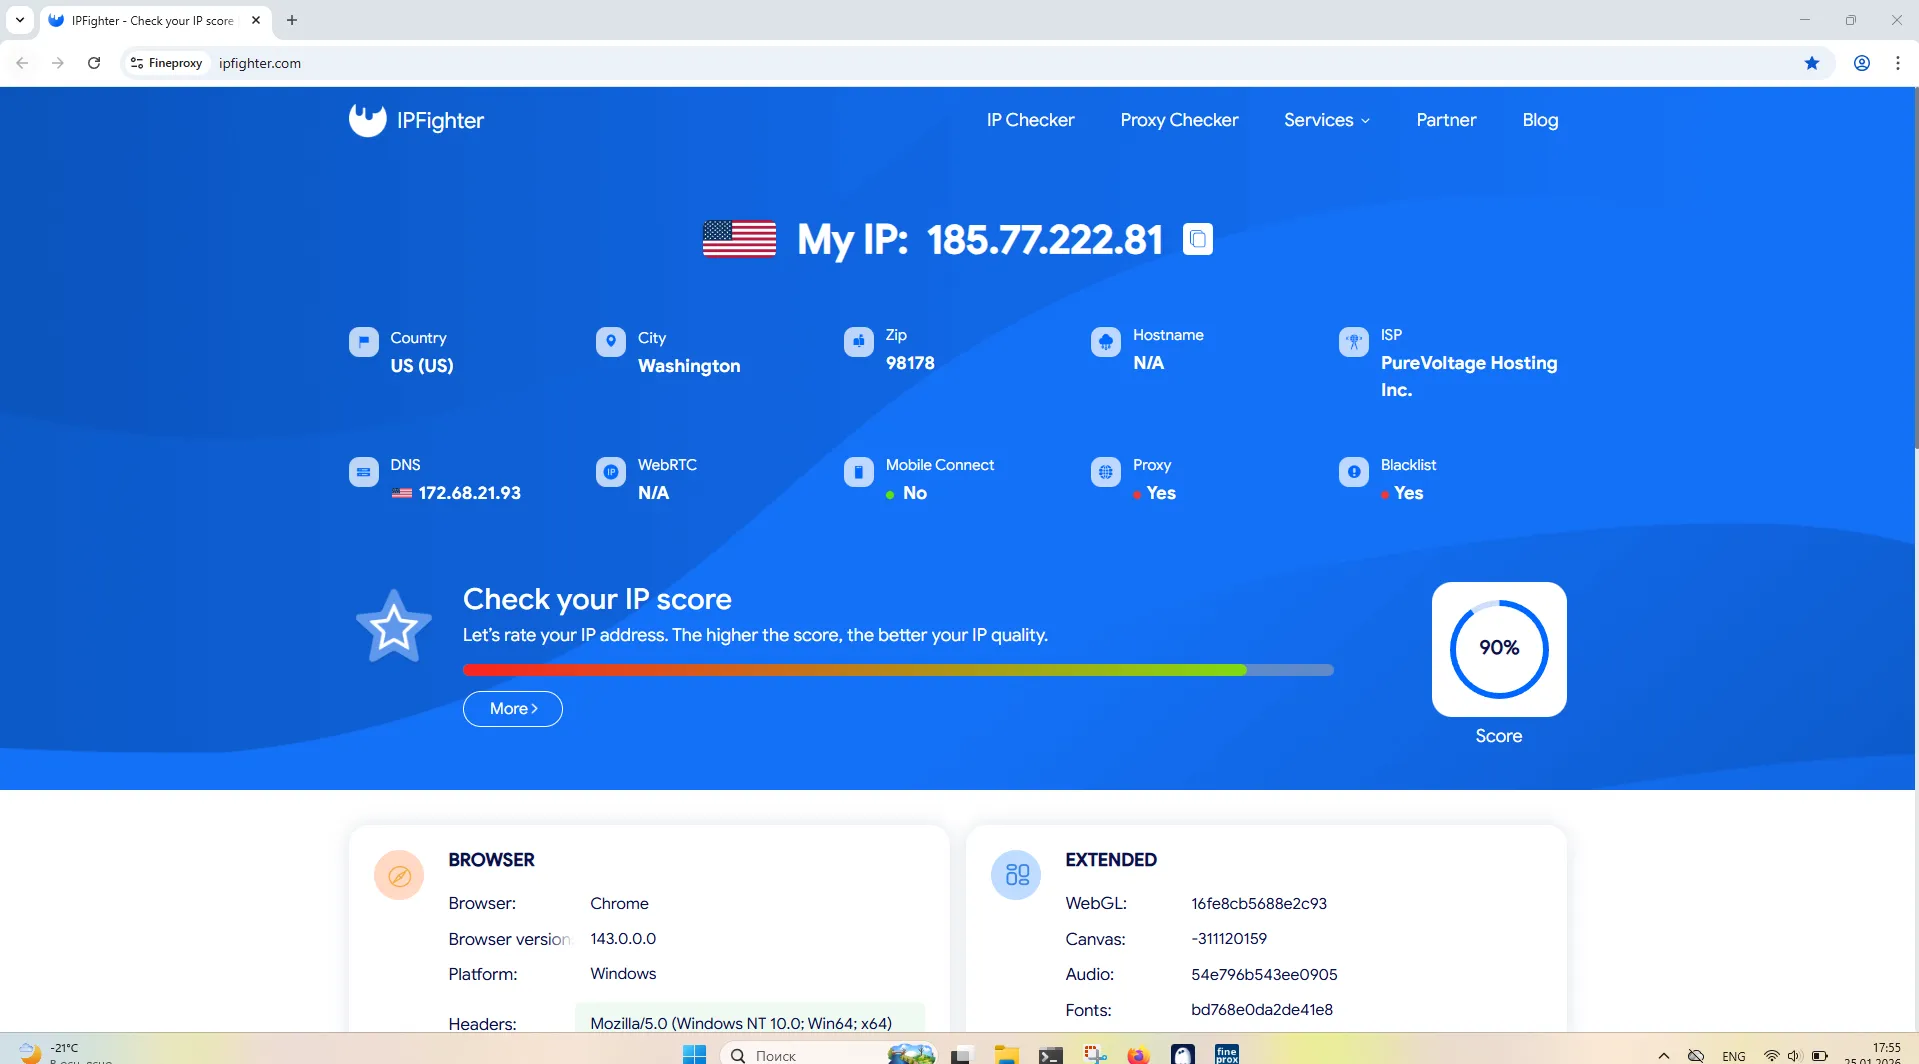Click the Proxy globe icon
The height and width of the screenshot is (1064, 1919).
coord(1106,472)
